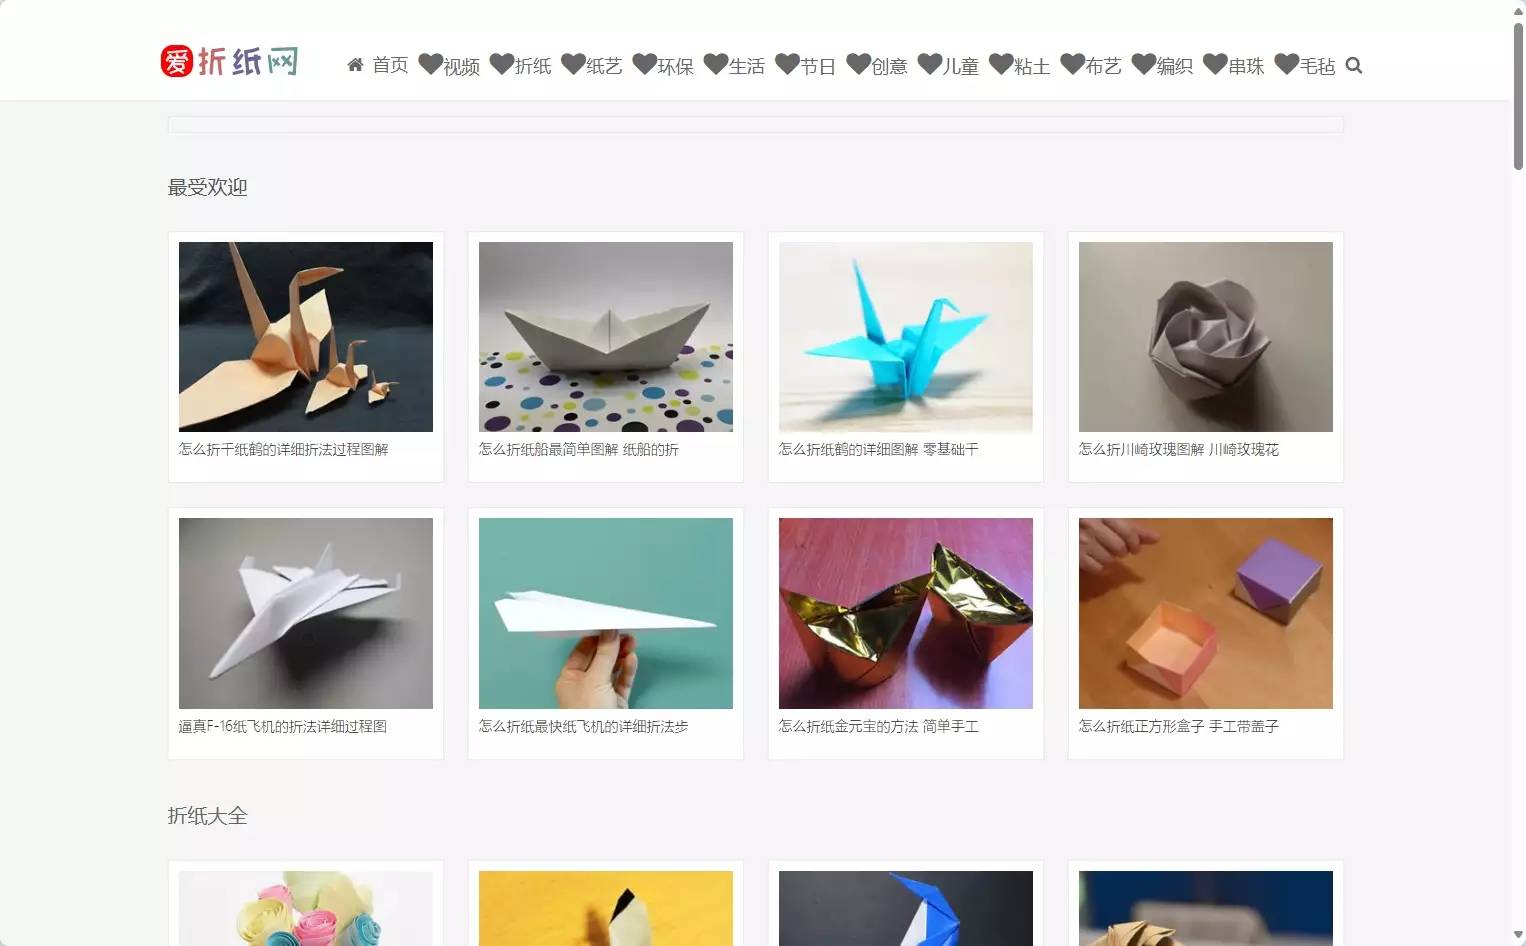Viewport: 1526px width, 946px height.
Task: Click the scrollbar down arrow
Action: tap(1518, 935)
